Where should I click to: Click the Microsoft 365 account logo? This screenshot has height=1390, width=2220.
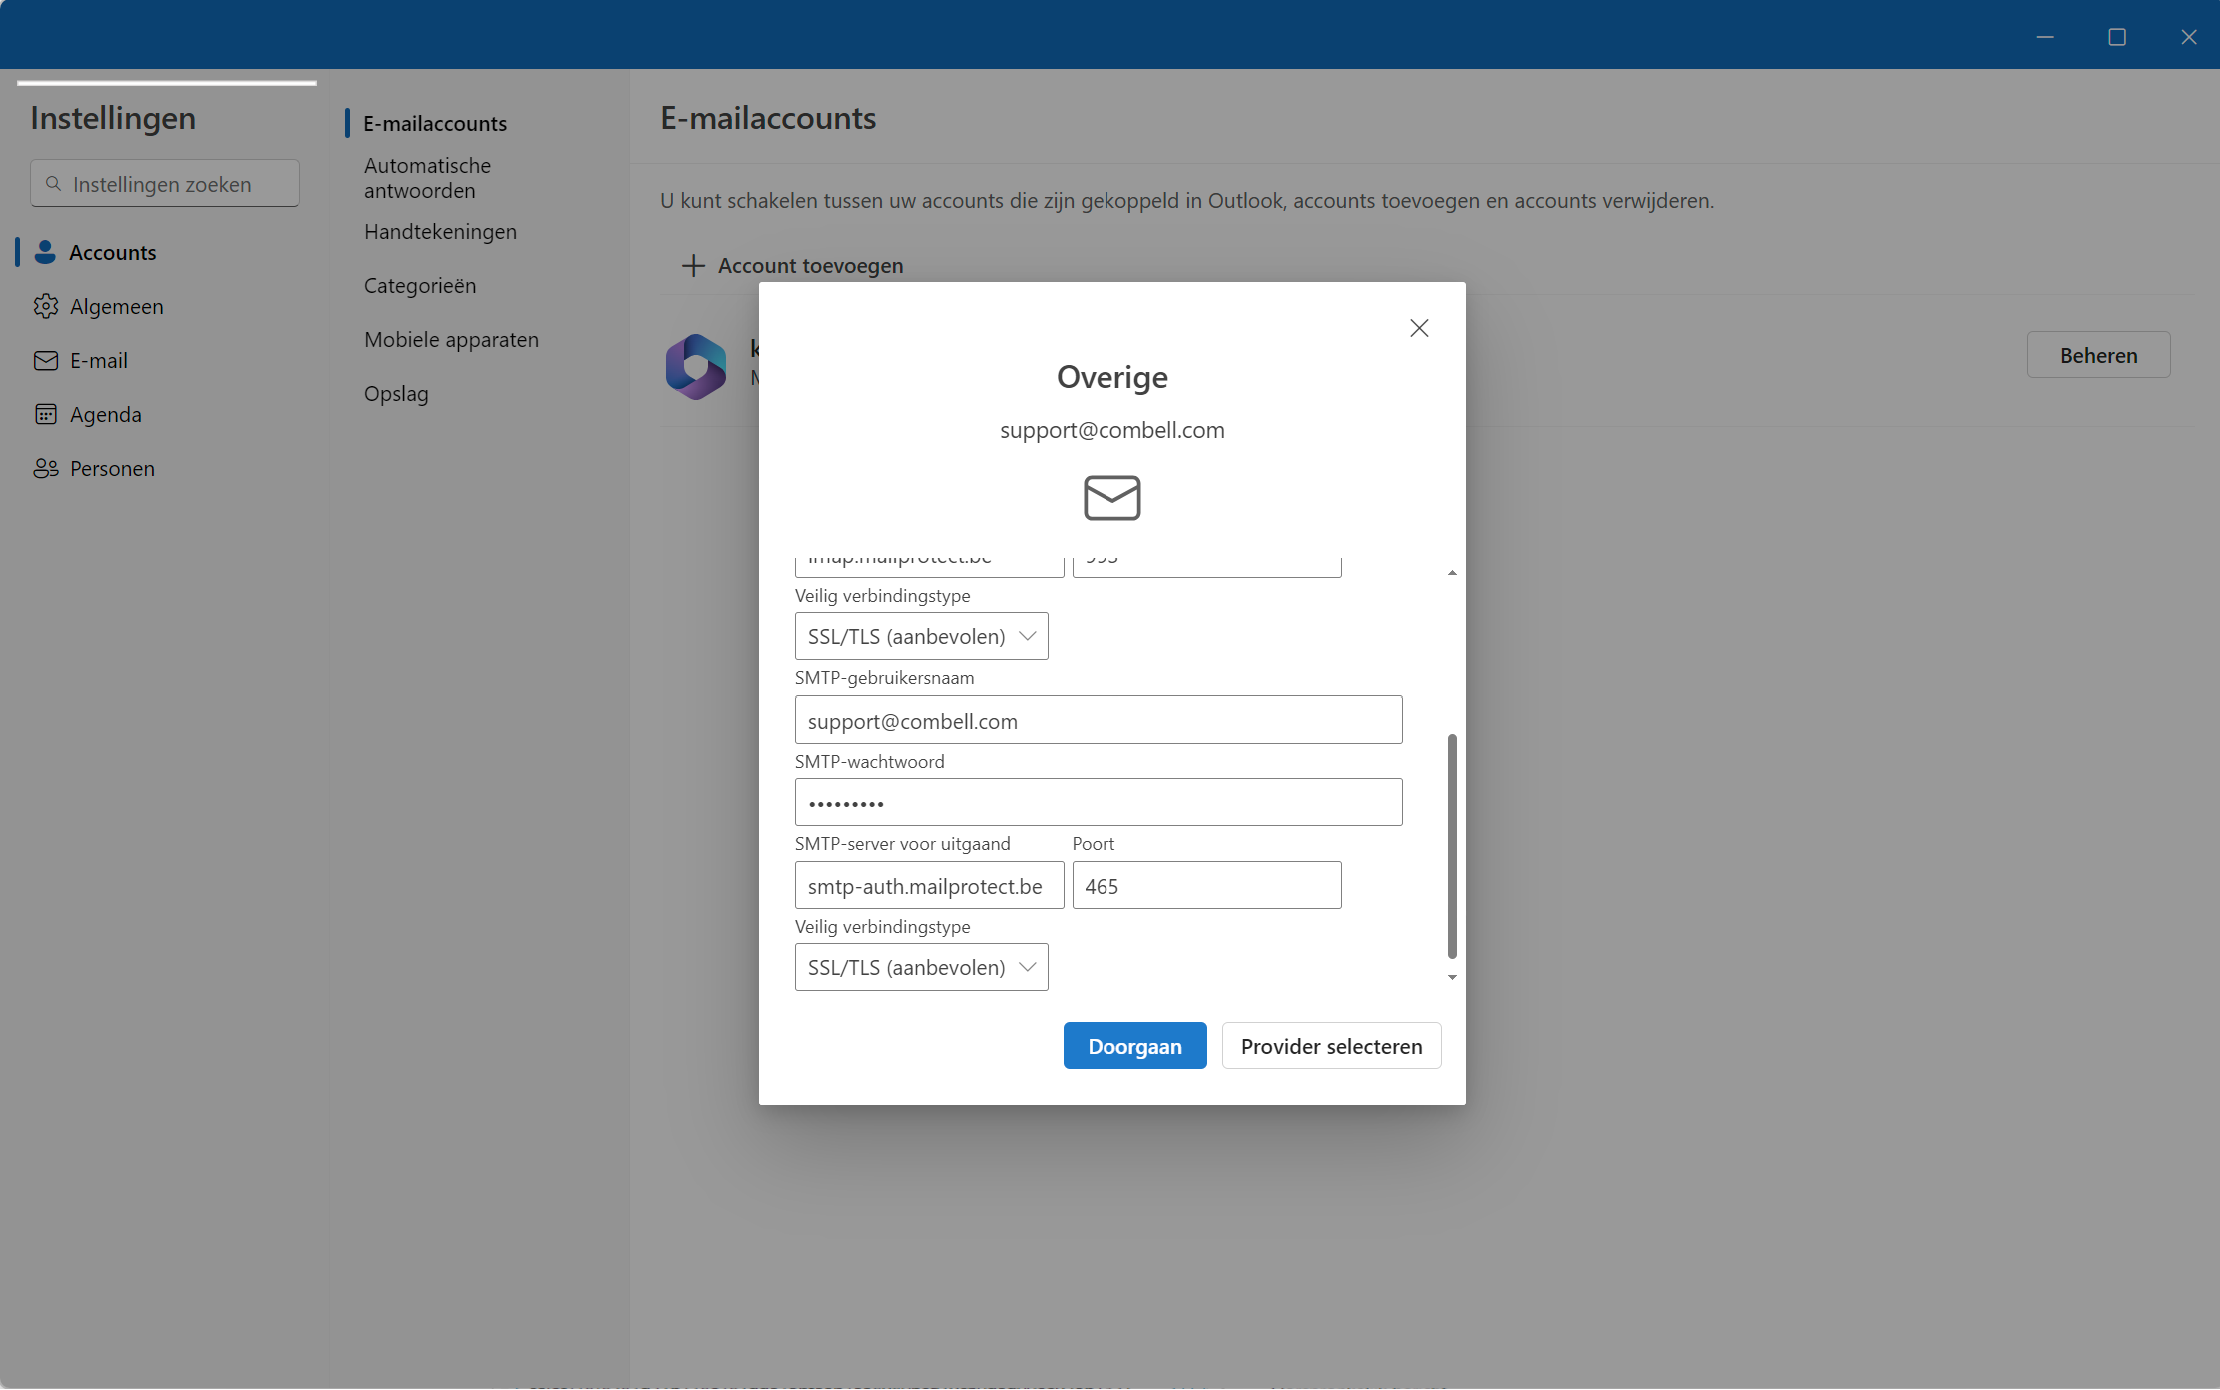(x=696, y=366)
